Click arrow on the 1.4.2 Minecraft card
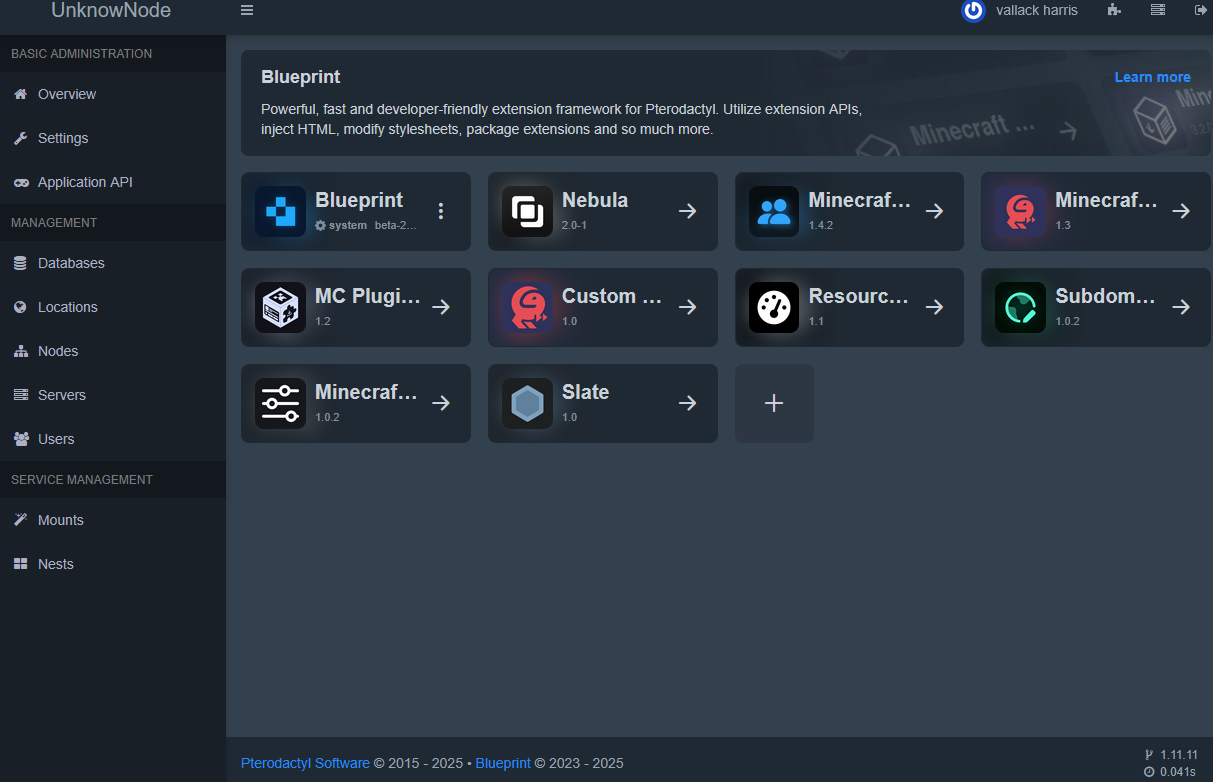 (934, 211)
